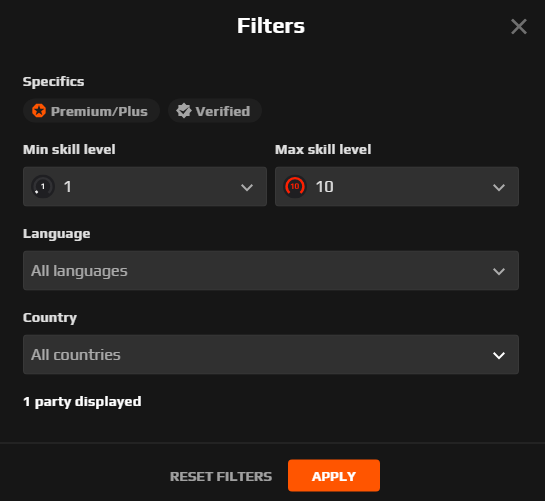The image size is (545, 501).
Task: Click the Verified checkmark badge icon
Action: coord(184,111)
